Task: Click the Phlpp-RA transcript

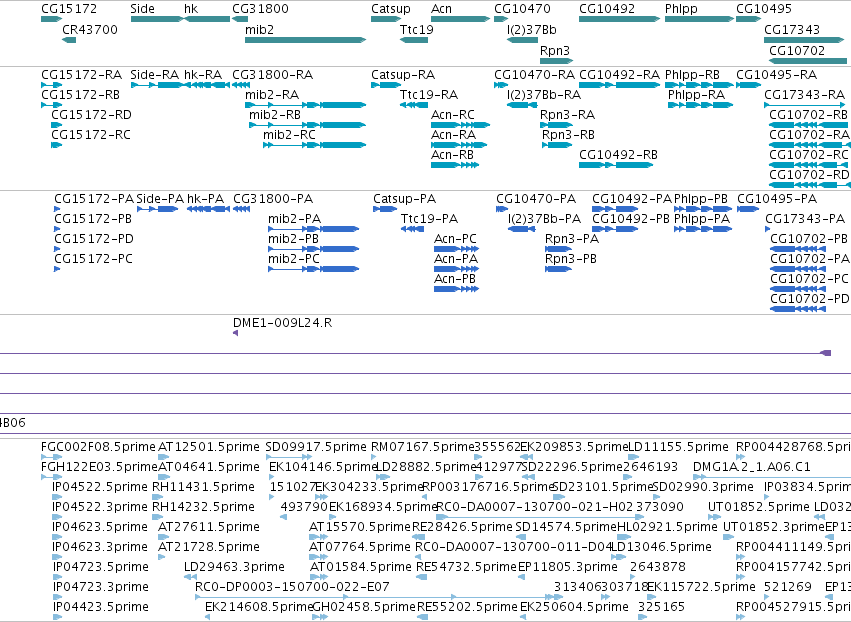Action: coord(700,105)
